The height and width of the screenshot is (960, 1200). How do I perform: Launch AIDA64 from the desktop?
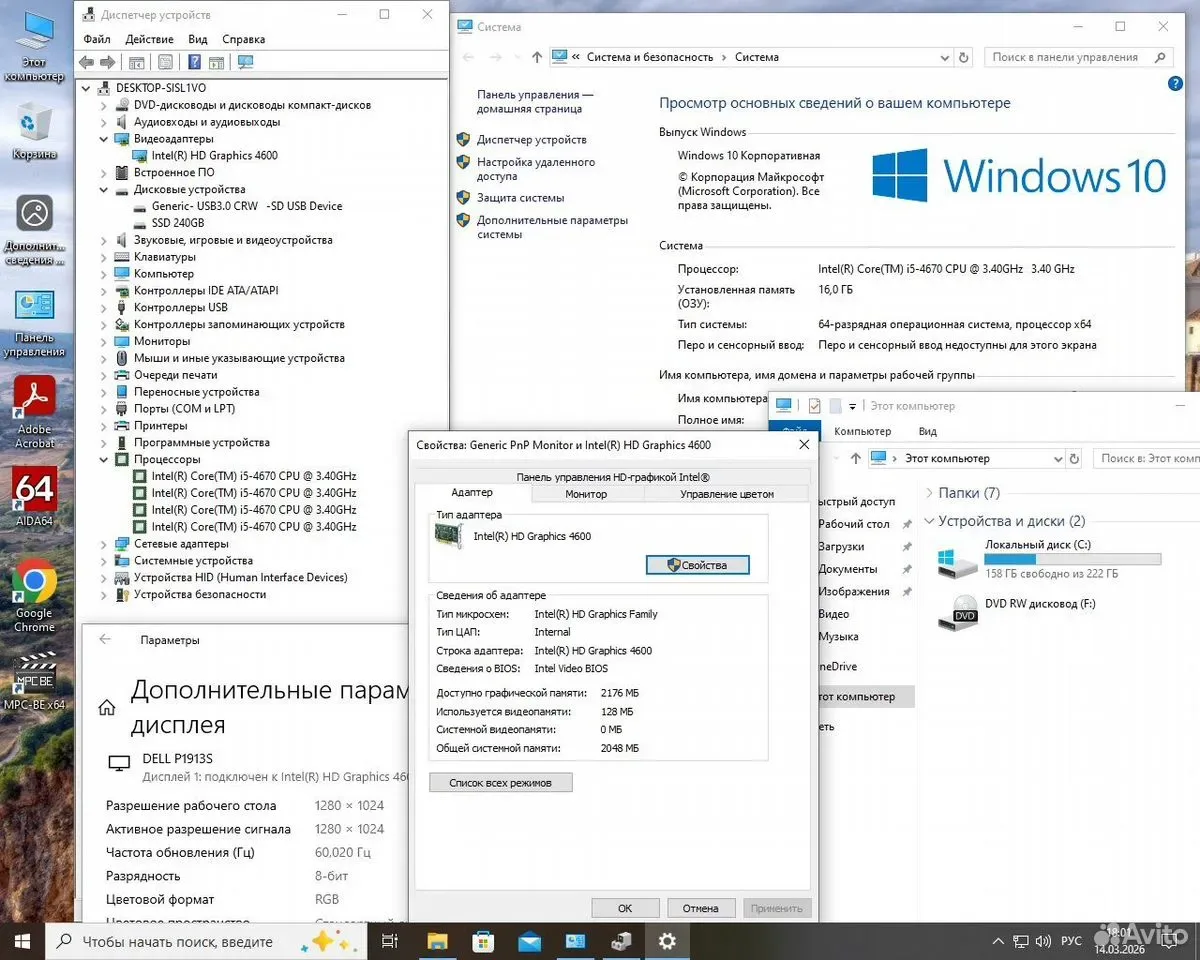34,497
